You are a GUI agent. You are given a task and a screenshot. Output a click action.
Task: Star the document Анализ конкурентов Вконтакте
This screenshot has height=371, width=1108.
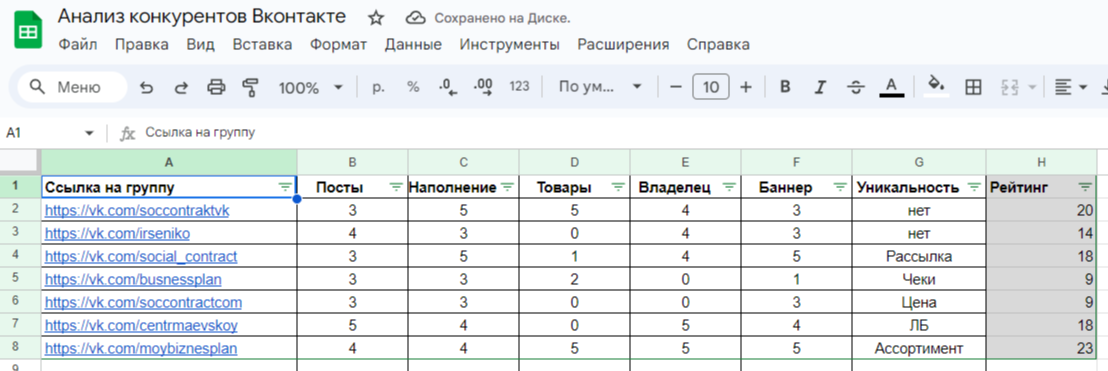[376, 18]
